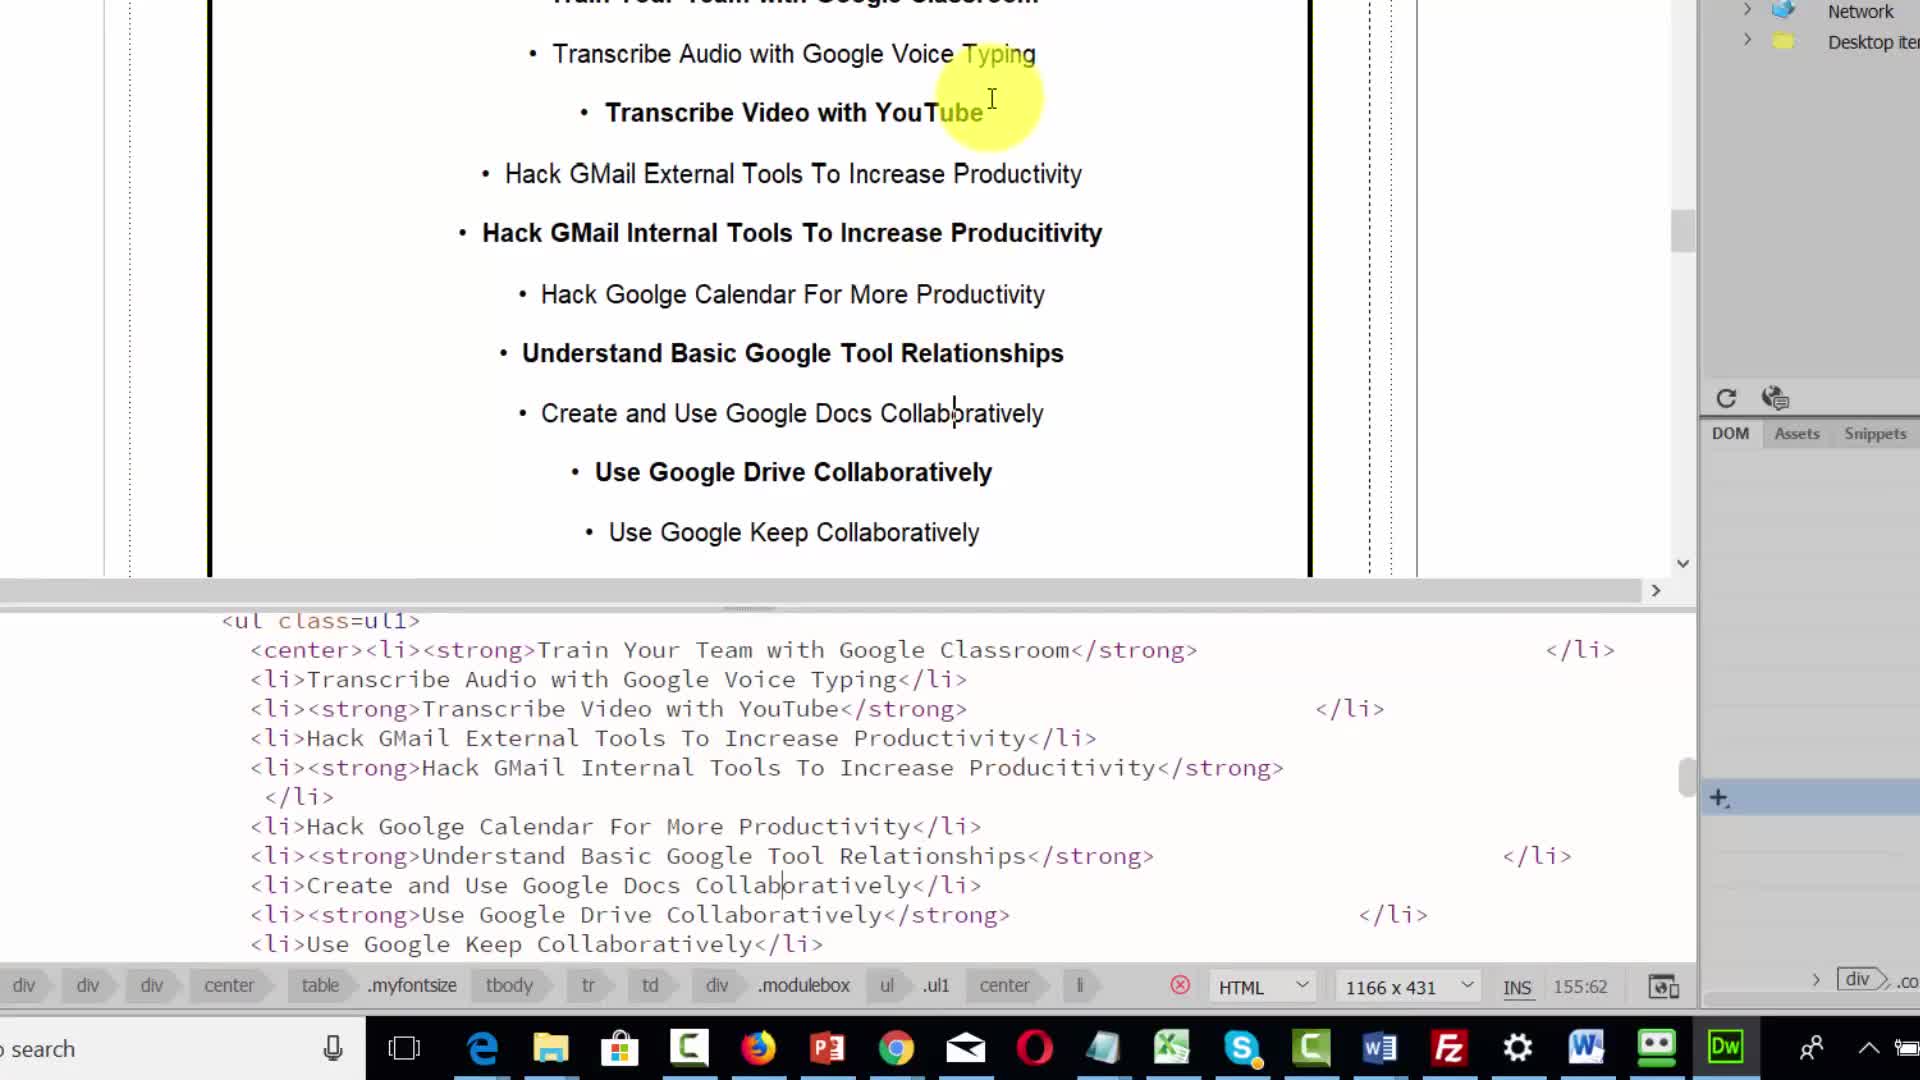This screenshot has width=1920, height=1080.
Task: Click the code view vertical scrollbar thumb
Action: tap(1686, 778)
